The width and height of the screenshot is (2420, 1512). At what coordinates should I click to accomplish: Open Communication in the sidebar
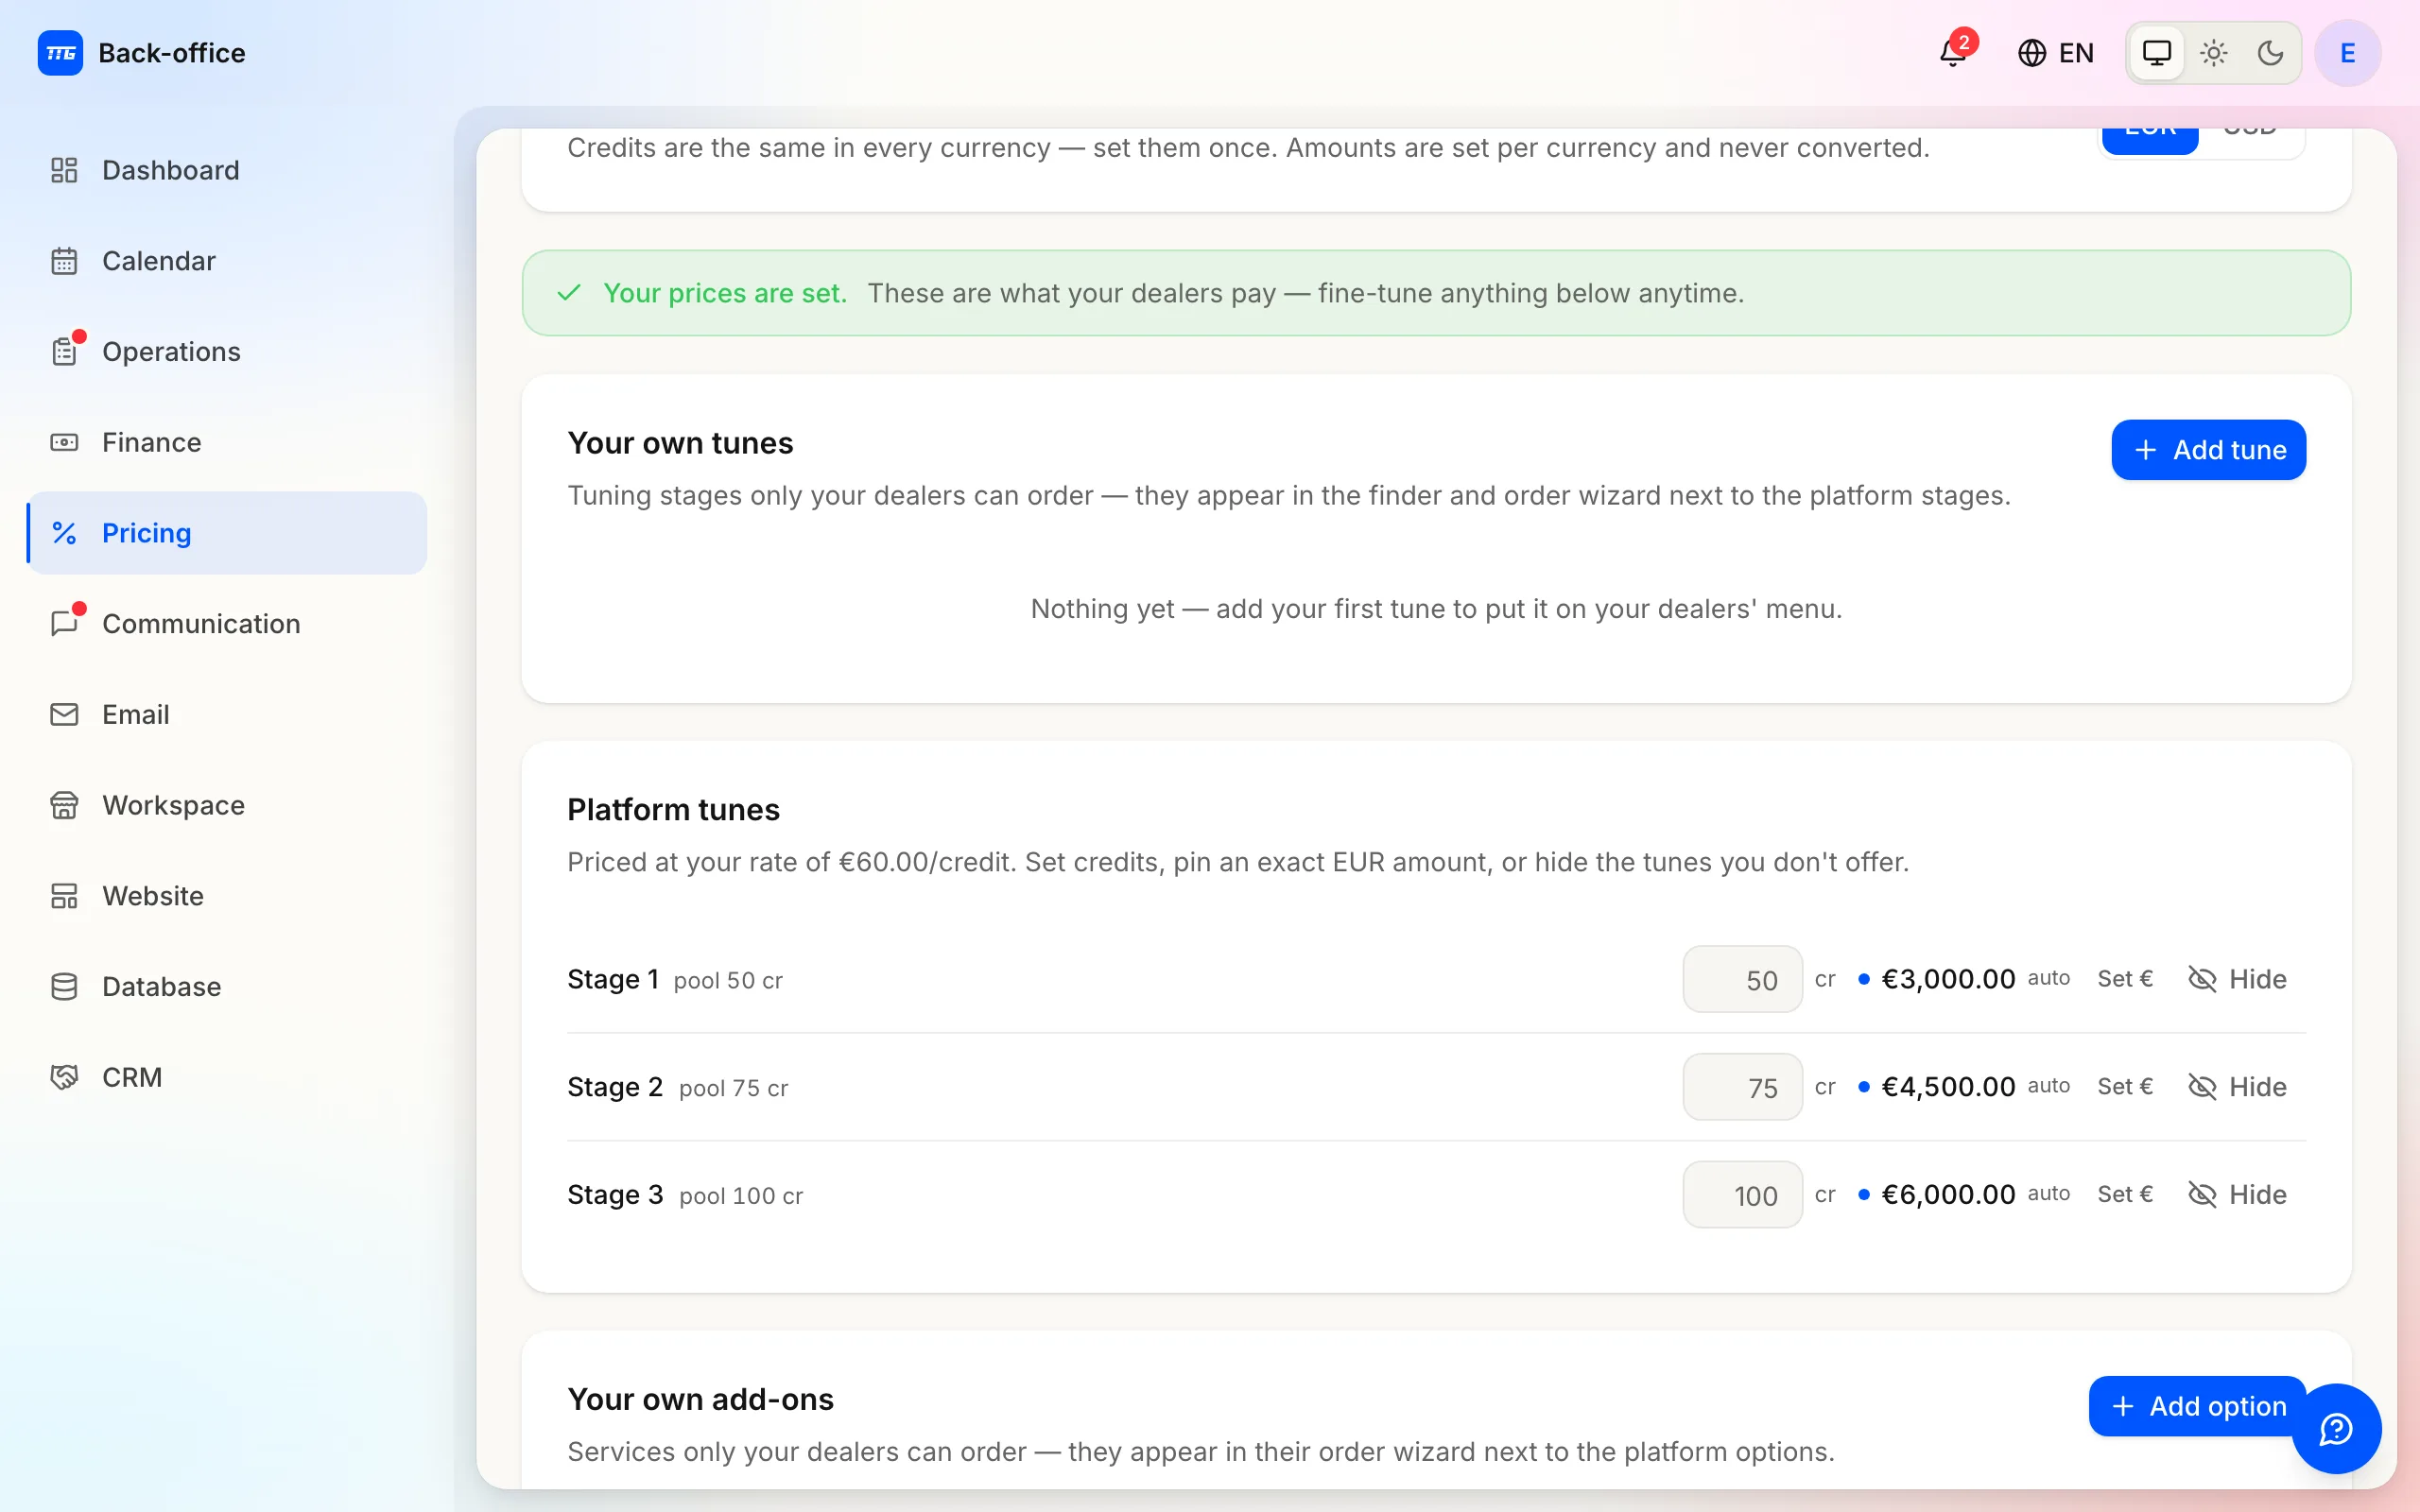click(x=227, y=624)
